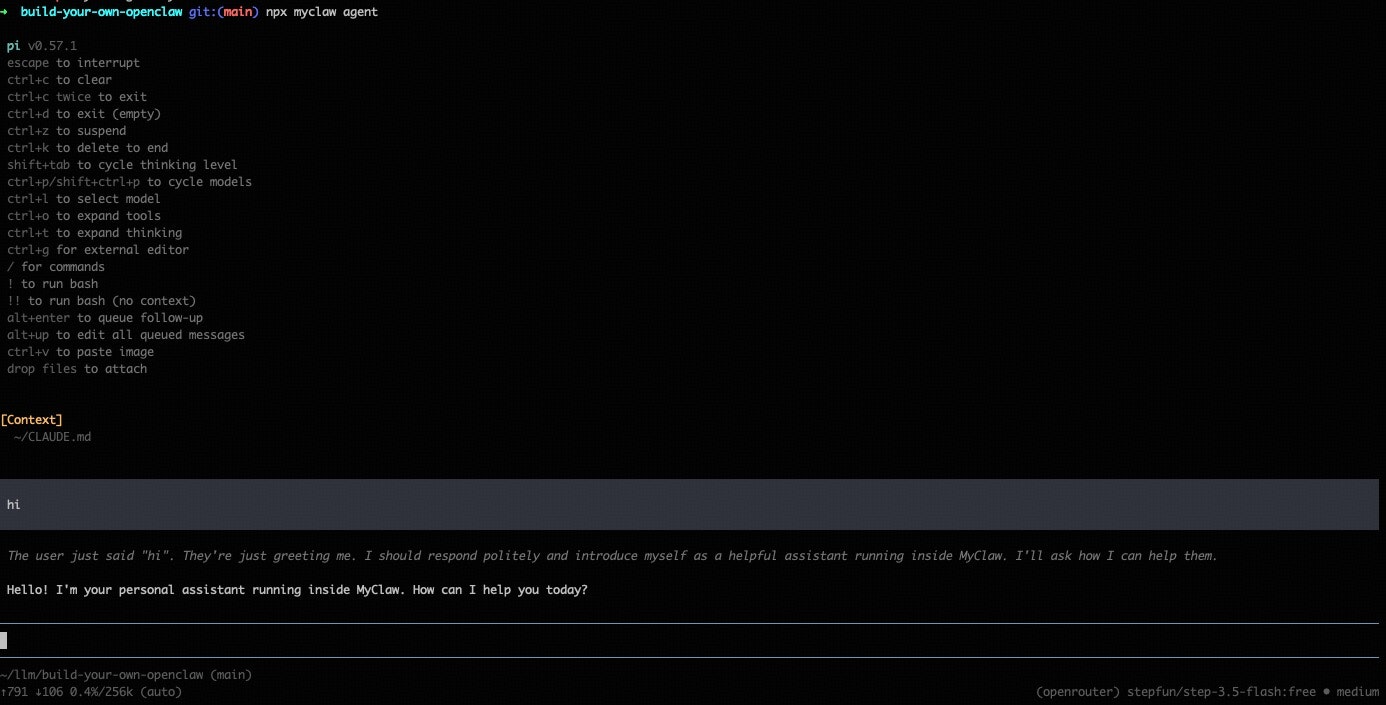Screen dimensions: 1386x705
Task: Click '/ for commands' menu hint
Action: [x=55, y=266]
